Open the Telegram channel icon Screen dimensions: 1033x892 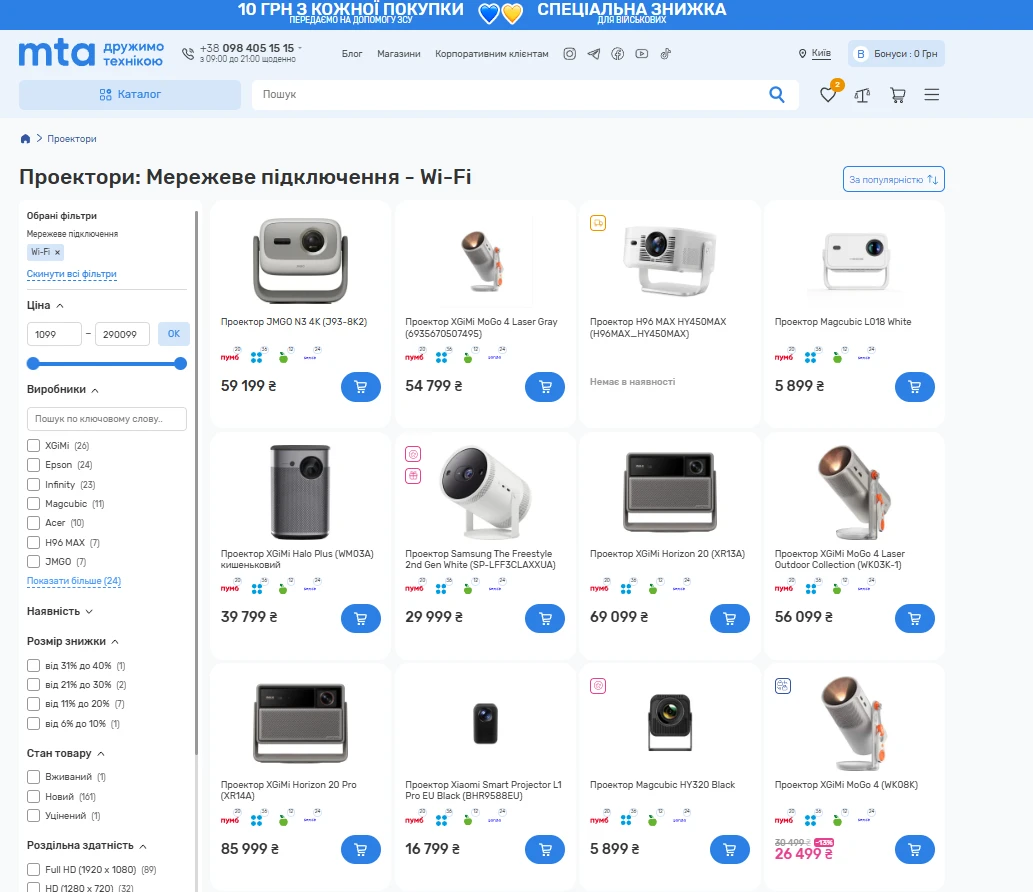(594, 54)
